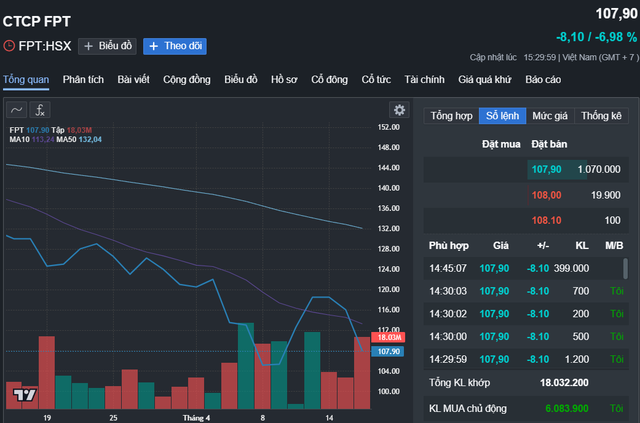Click the 18.03M volume label on axis
Image resolution: width=640 pixels, height=423 pixels.
tap(389, 338)
